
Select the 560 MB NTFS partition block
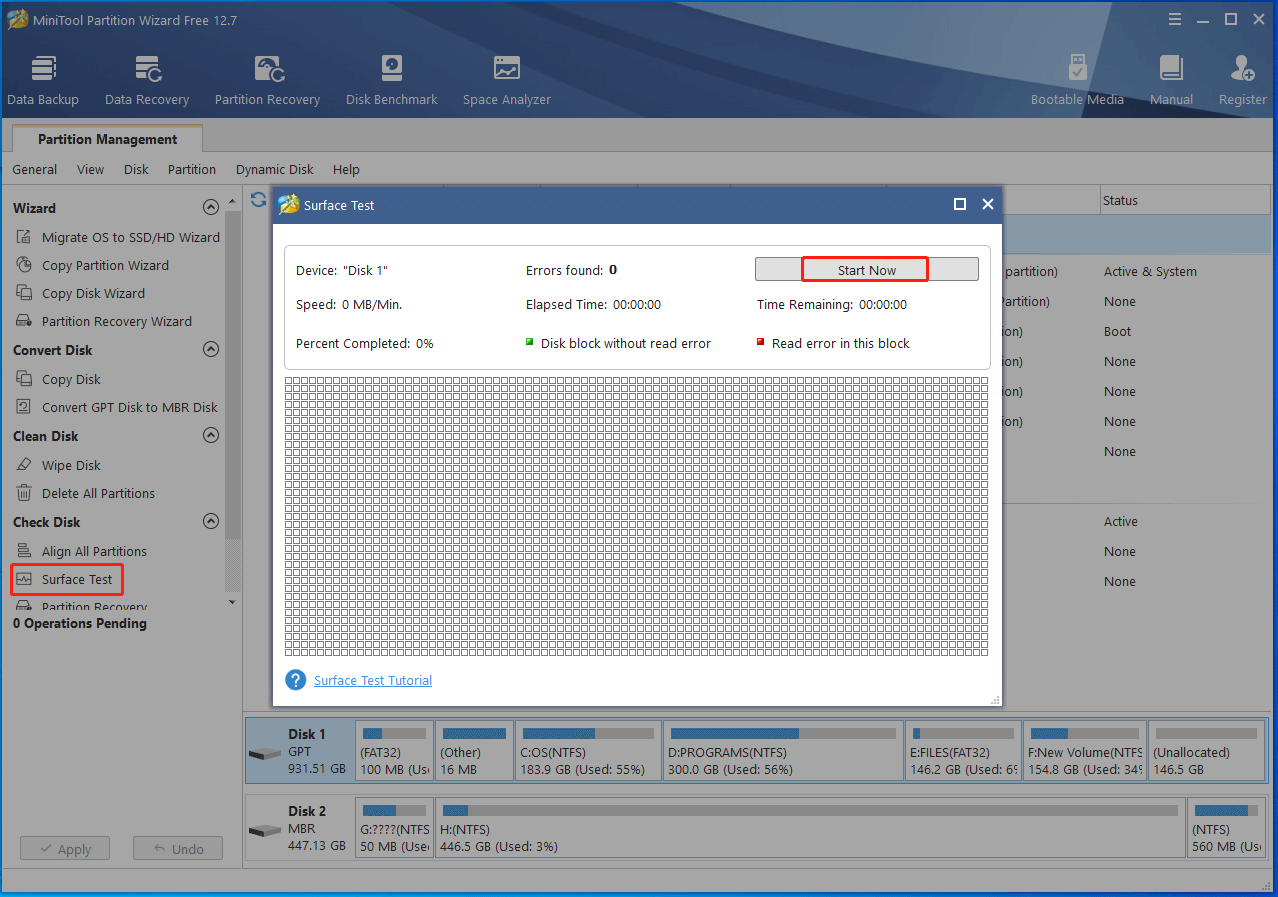click(x=1226, y=827)
